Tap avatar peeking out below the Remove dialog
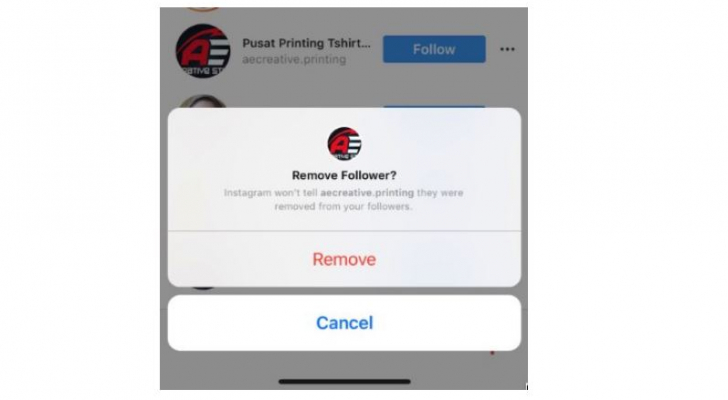This screenshot has width=728, height=400. (x=203, y=288)
